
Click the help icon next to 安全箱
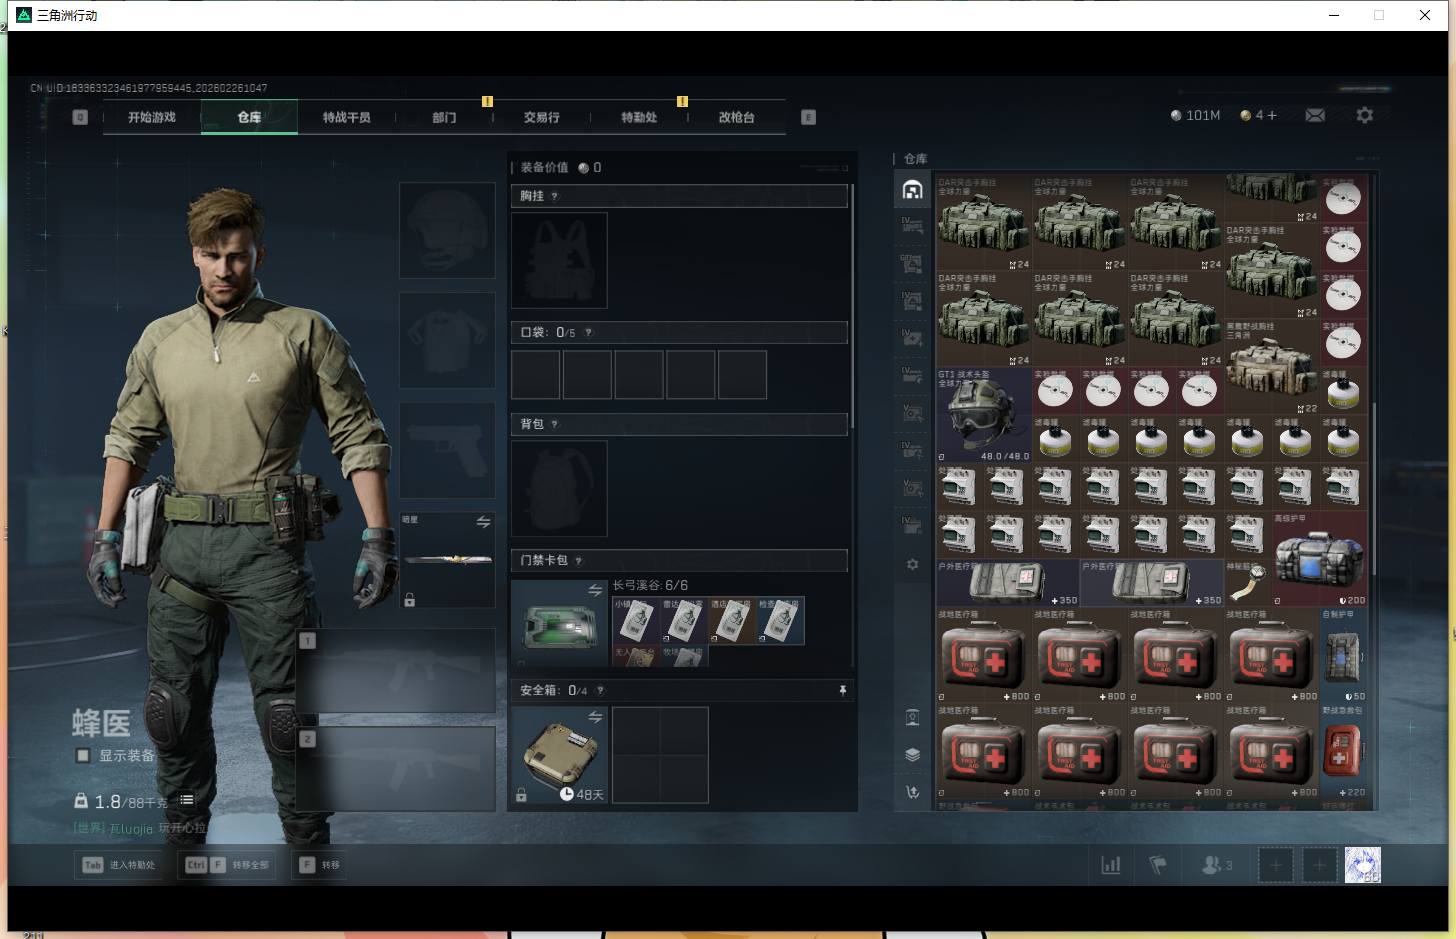(x=599, y=690)
